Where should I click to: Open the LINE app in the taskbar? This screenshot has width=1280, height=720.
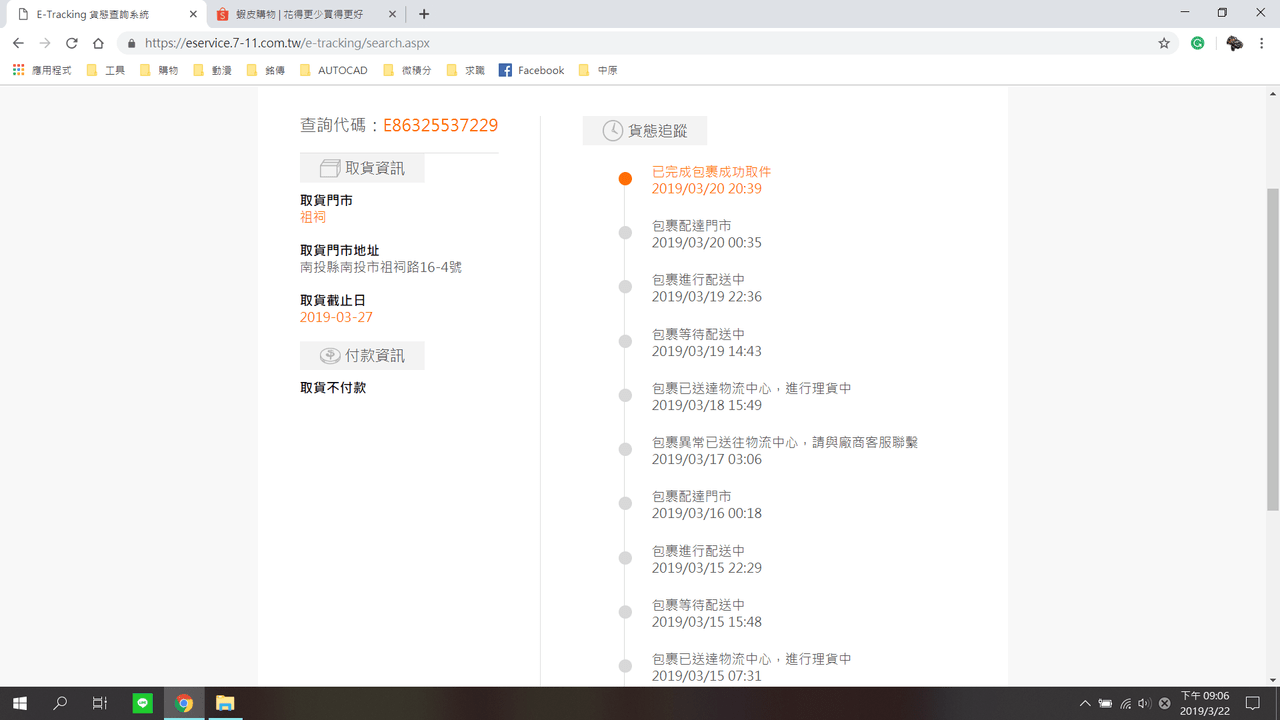(x=143, y=703)
